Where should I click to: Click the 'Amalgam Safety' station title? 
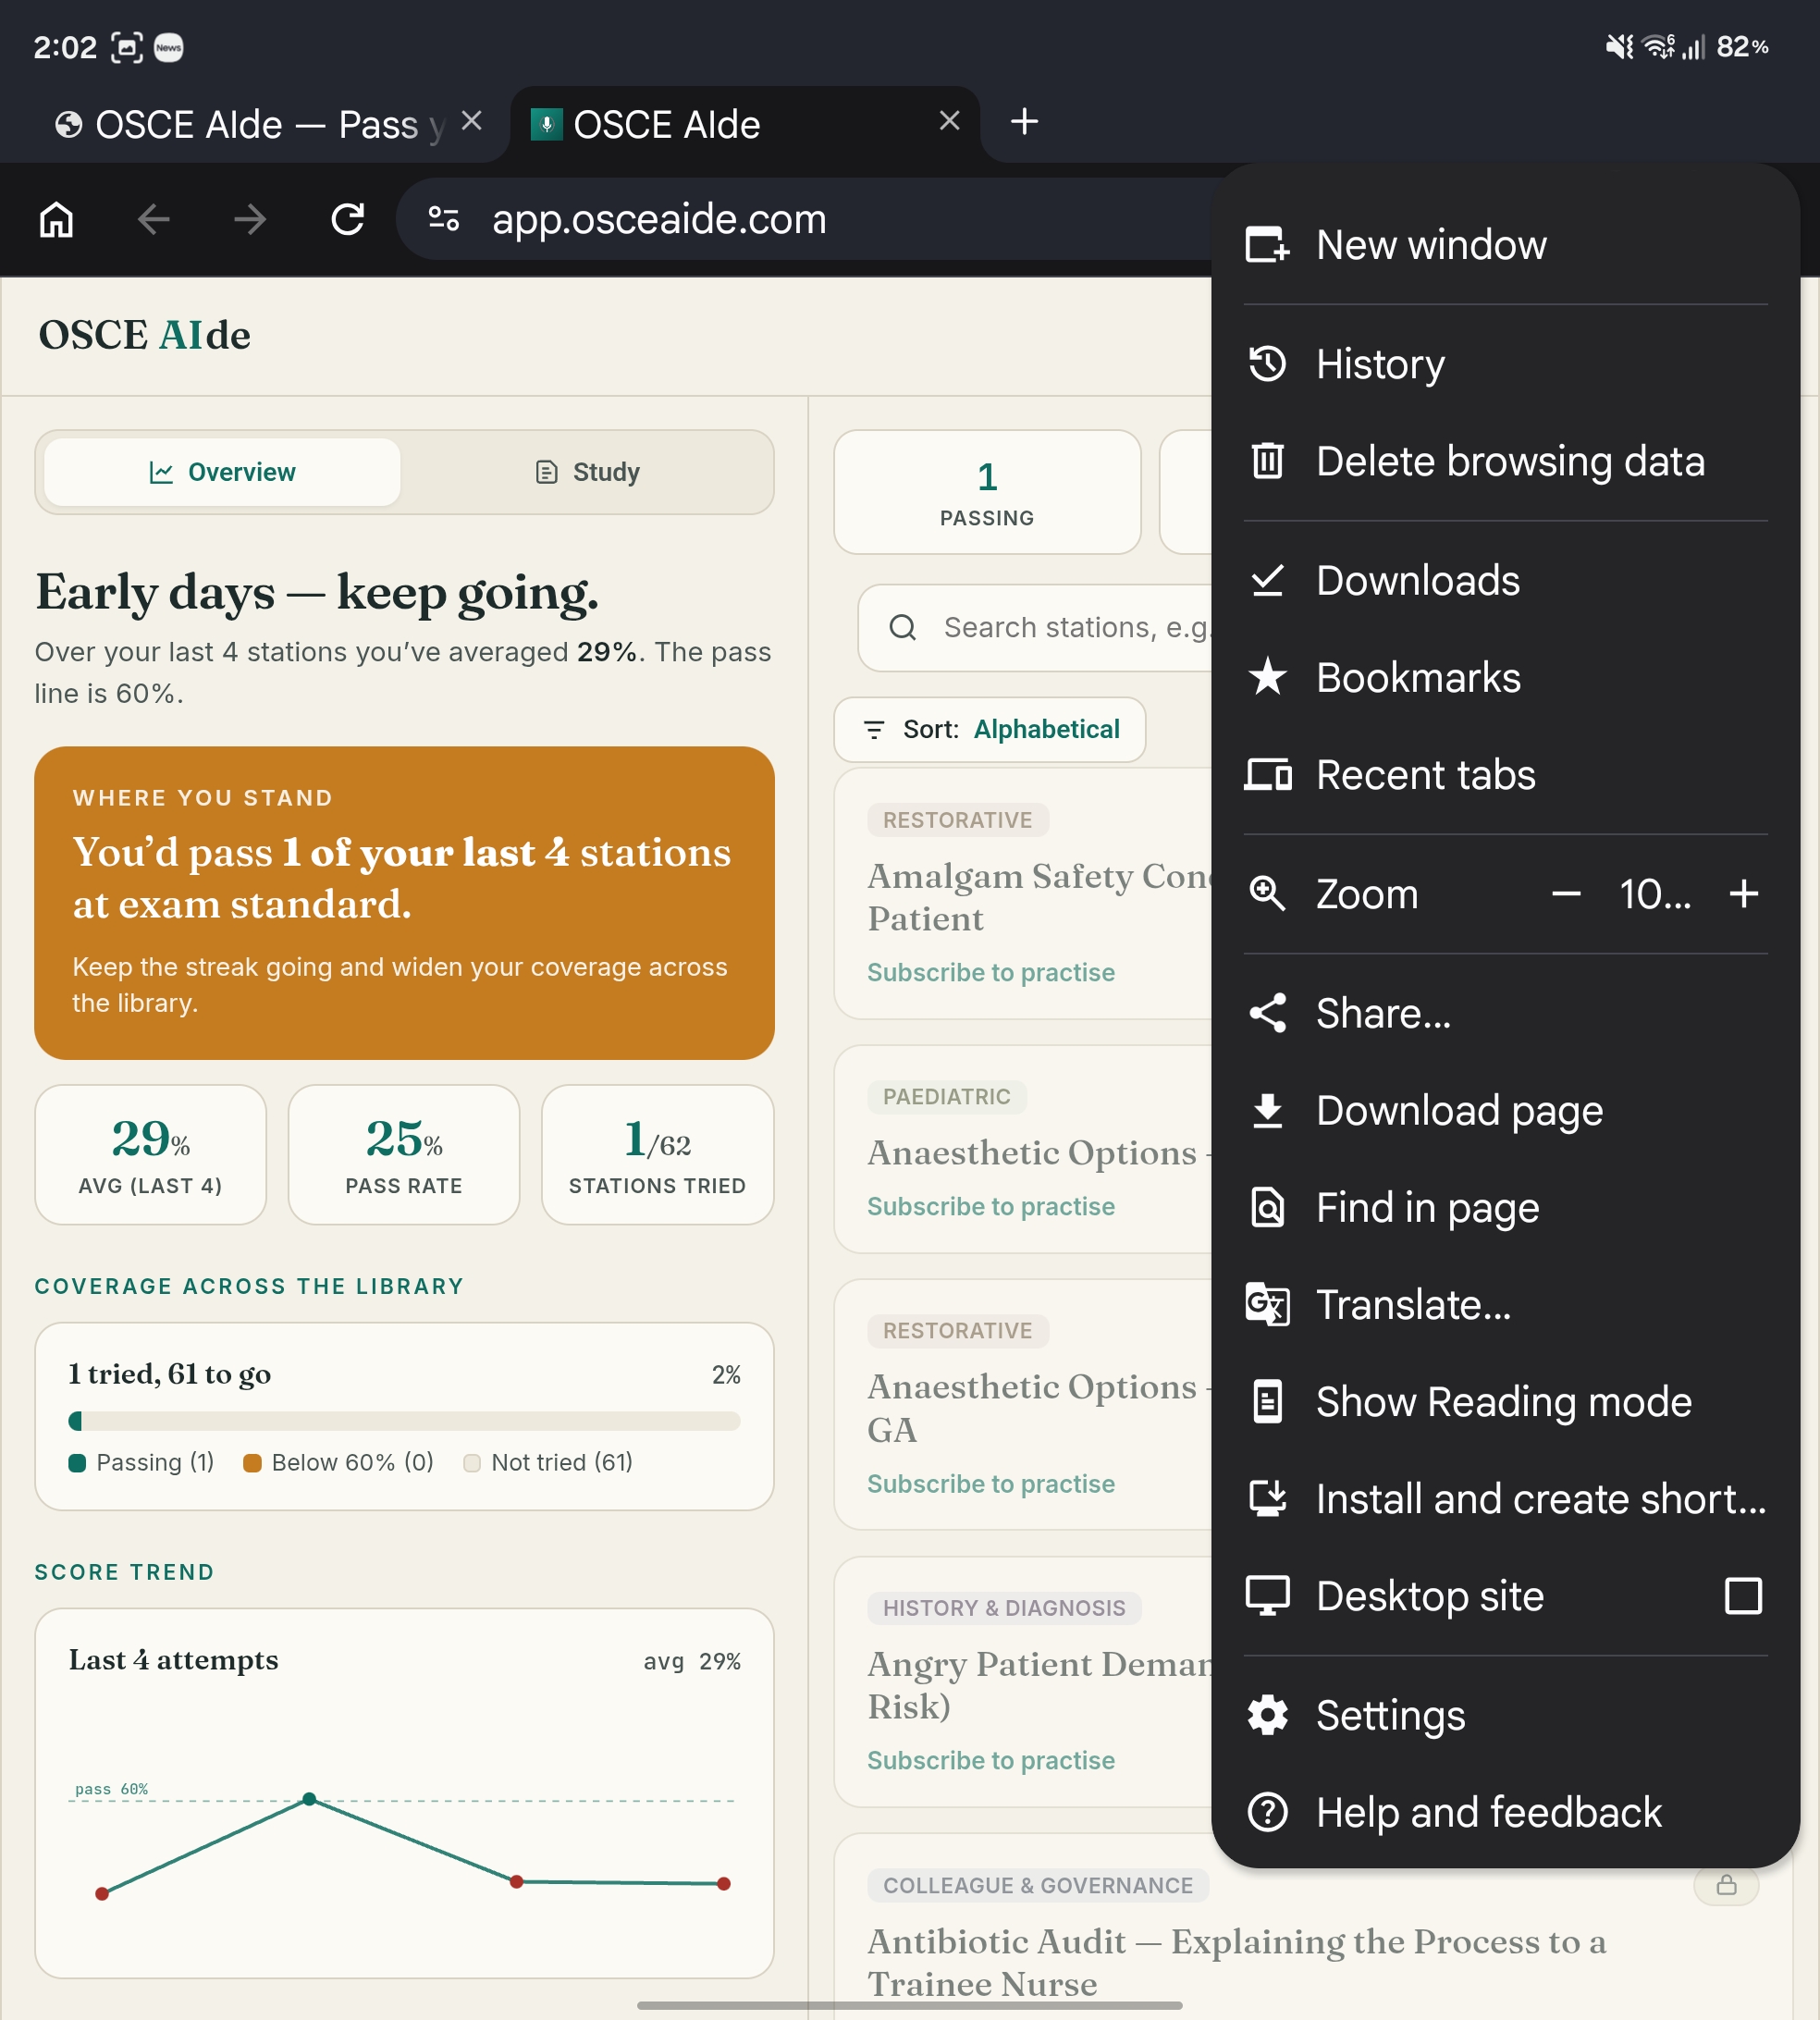(x=1040, y=897)
